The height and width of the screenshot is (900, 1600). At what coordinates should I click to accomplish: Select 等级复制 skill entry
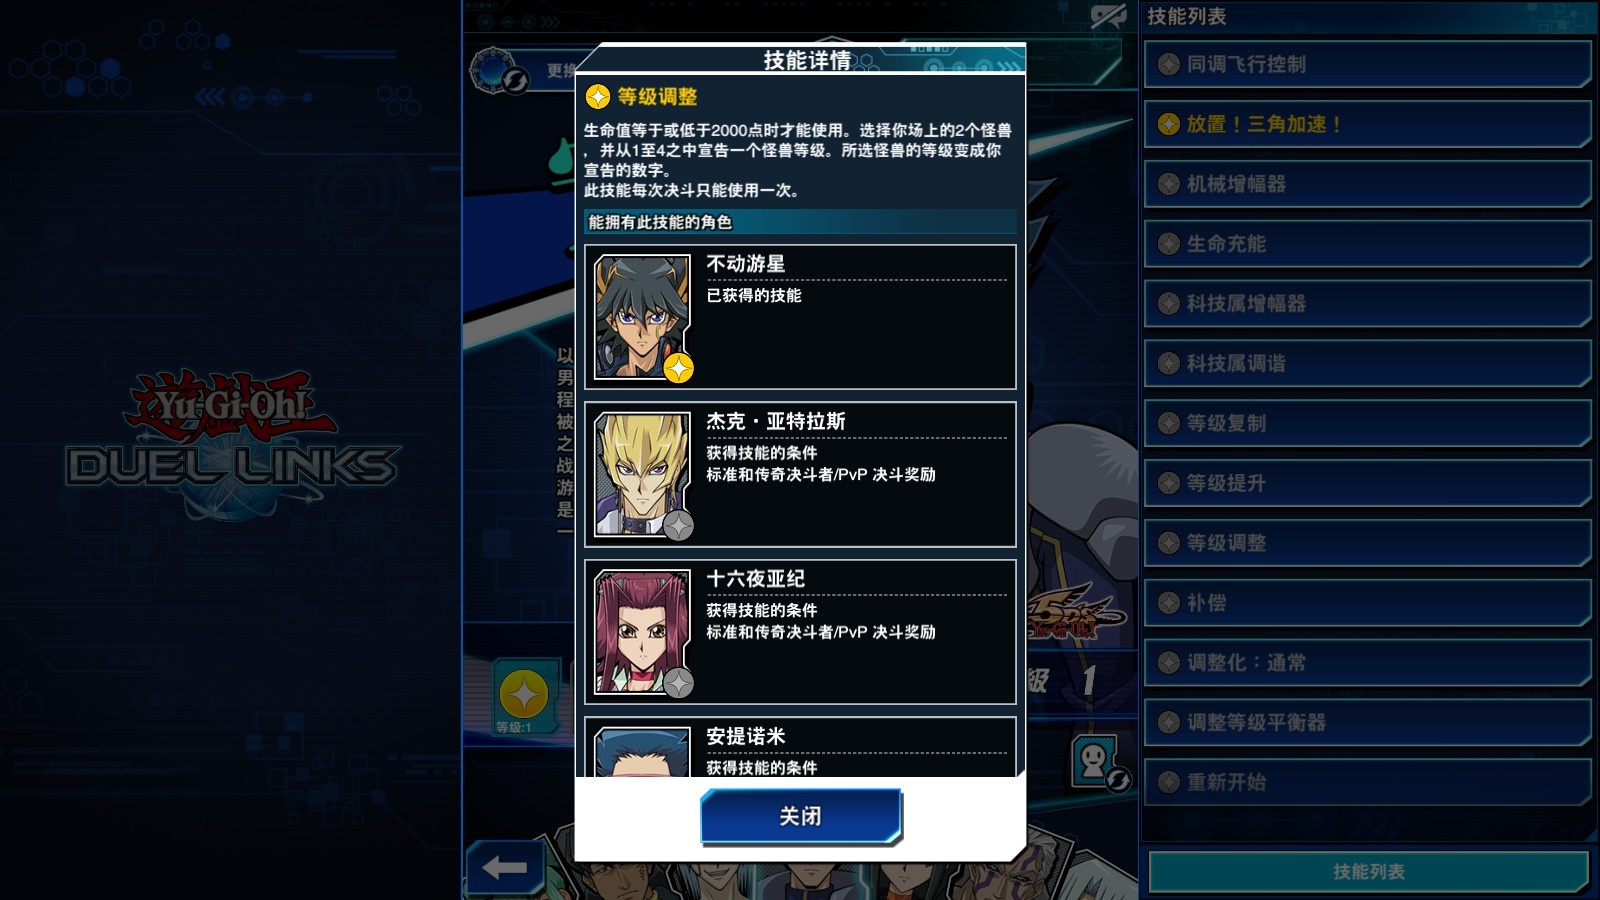click(1367, 423)
